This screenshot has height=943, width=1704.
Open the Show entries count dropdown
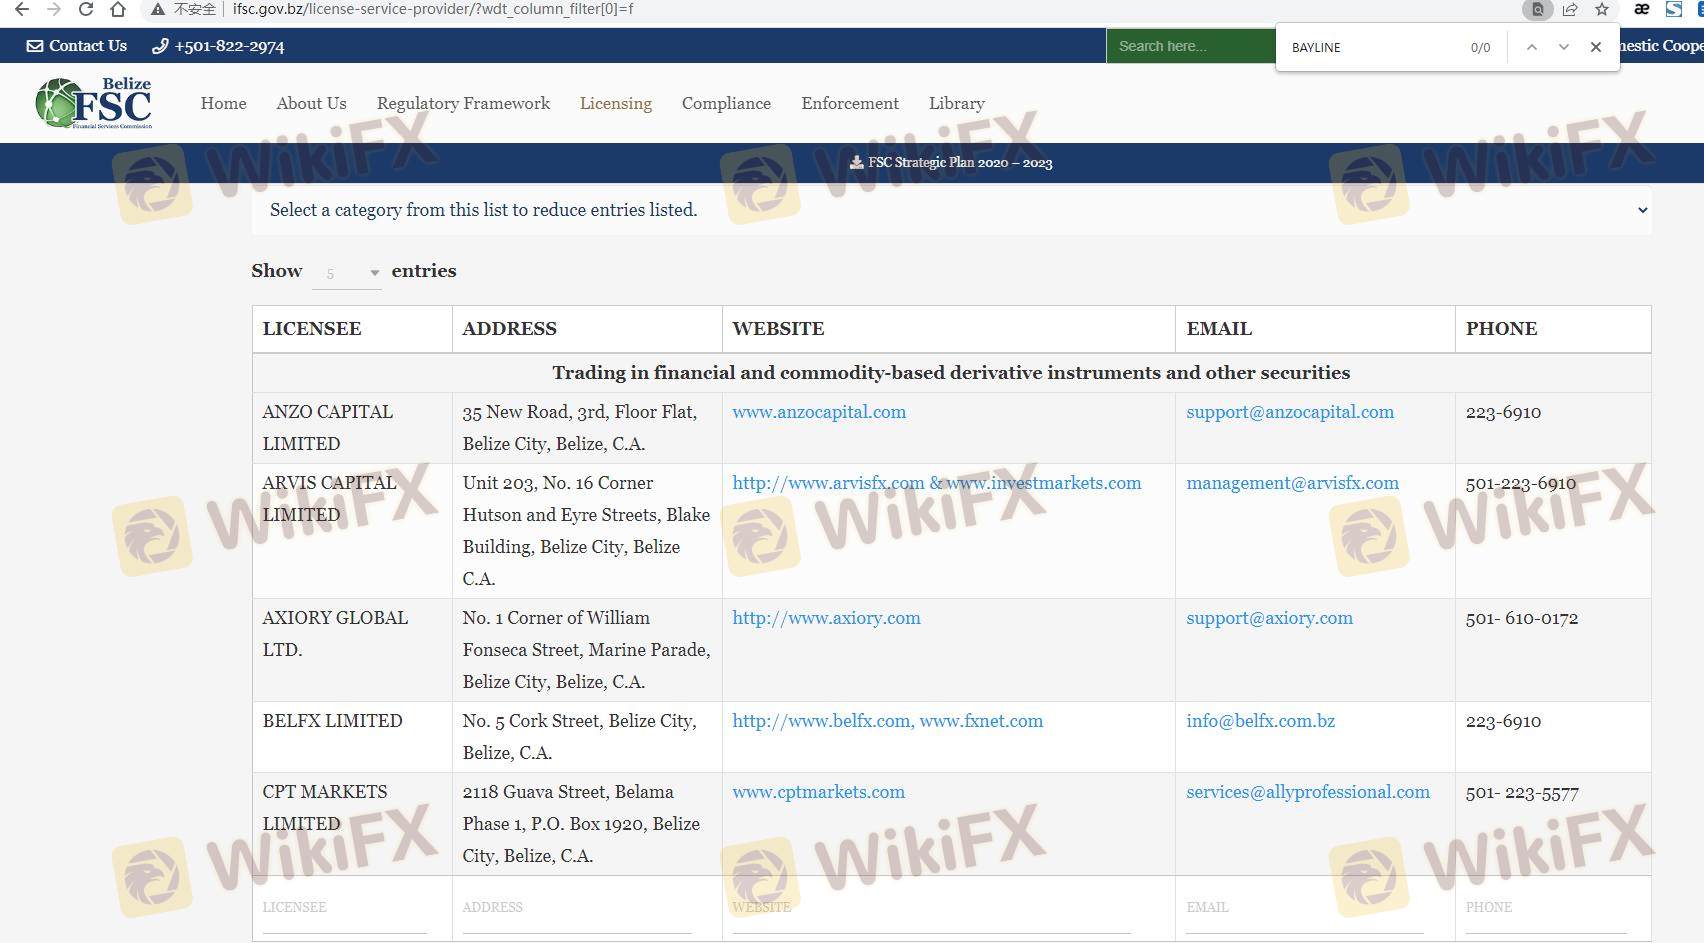tap(347, 273)
